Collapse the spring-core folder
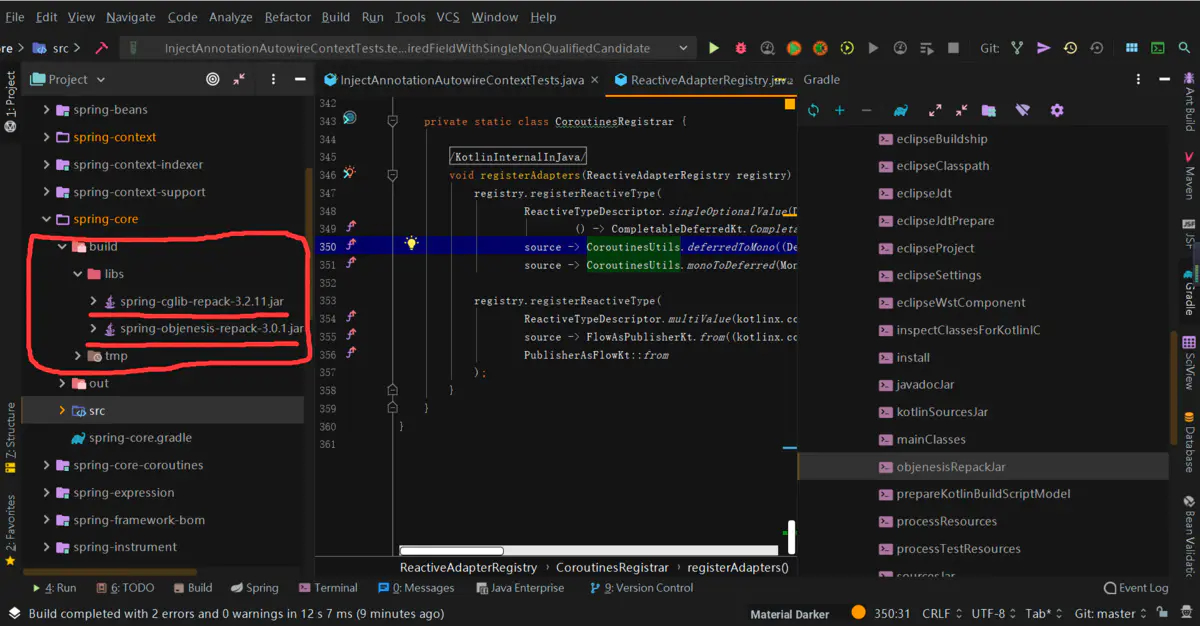This screenshot has height=626, width=1200. (x=46, y=219)
